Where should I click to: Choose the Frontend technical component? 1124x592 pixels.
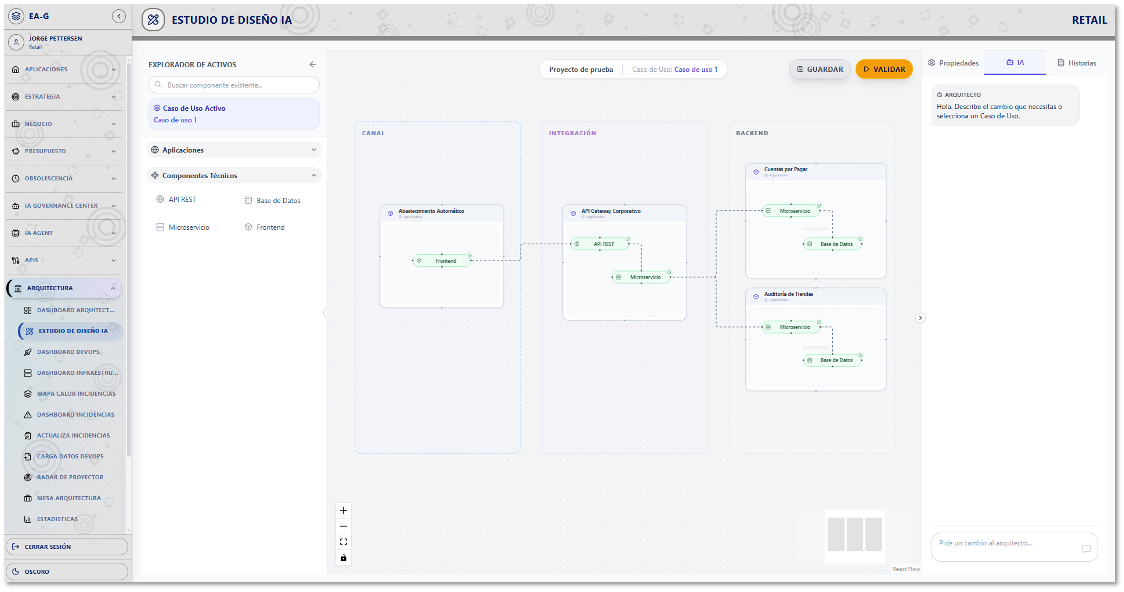tap(264, 227)
